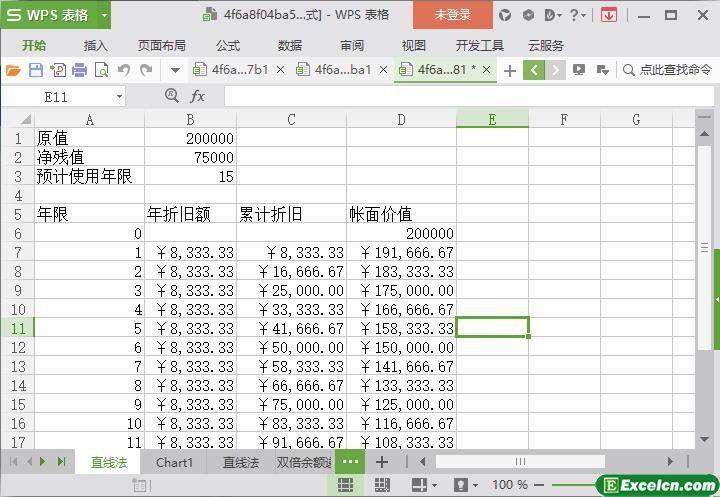Open the quick access toolbar dropdown arrow
Viewport: 720px width, 497px height.
pyautogui.click(x=175, y=71)
